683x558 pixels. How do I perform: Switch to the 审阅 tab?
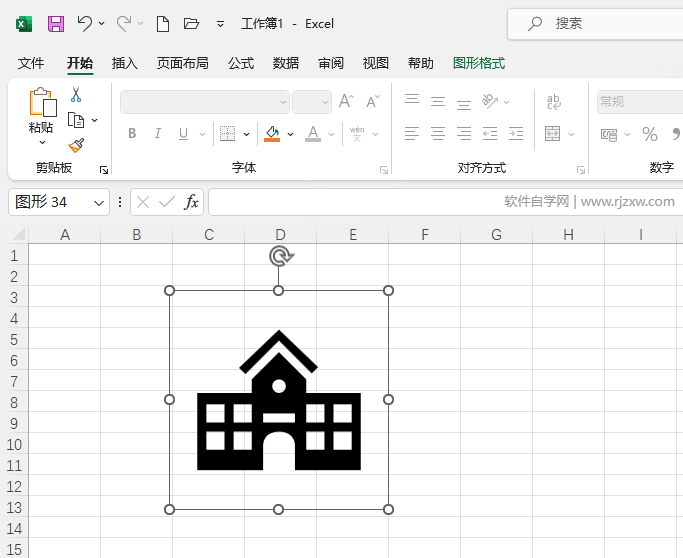tap(331, 64)
